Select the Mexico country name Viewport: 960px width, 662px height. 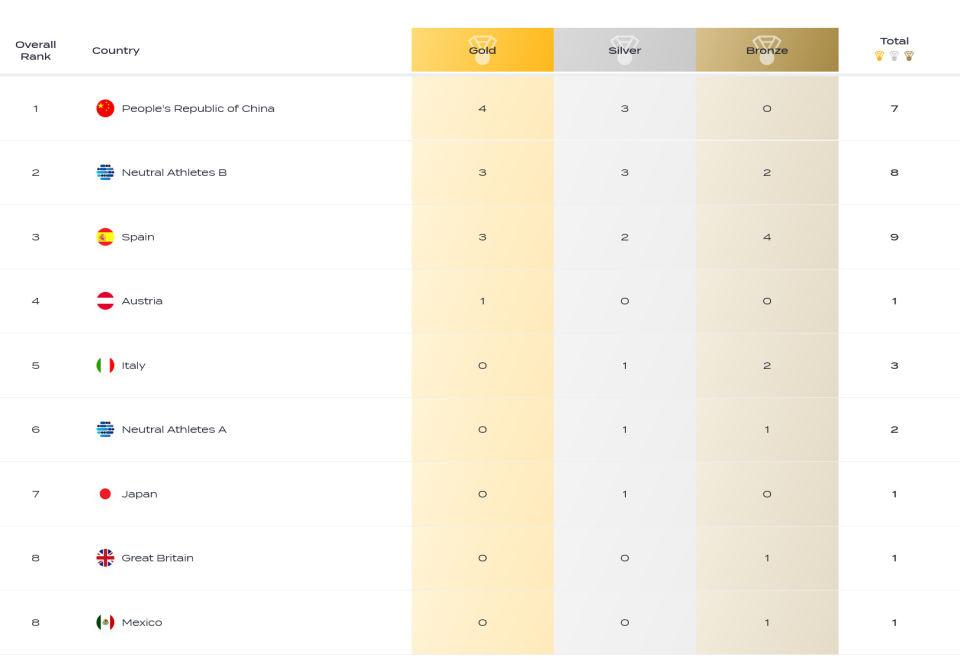(142, 622)
